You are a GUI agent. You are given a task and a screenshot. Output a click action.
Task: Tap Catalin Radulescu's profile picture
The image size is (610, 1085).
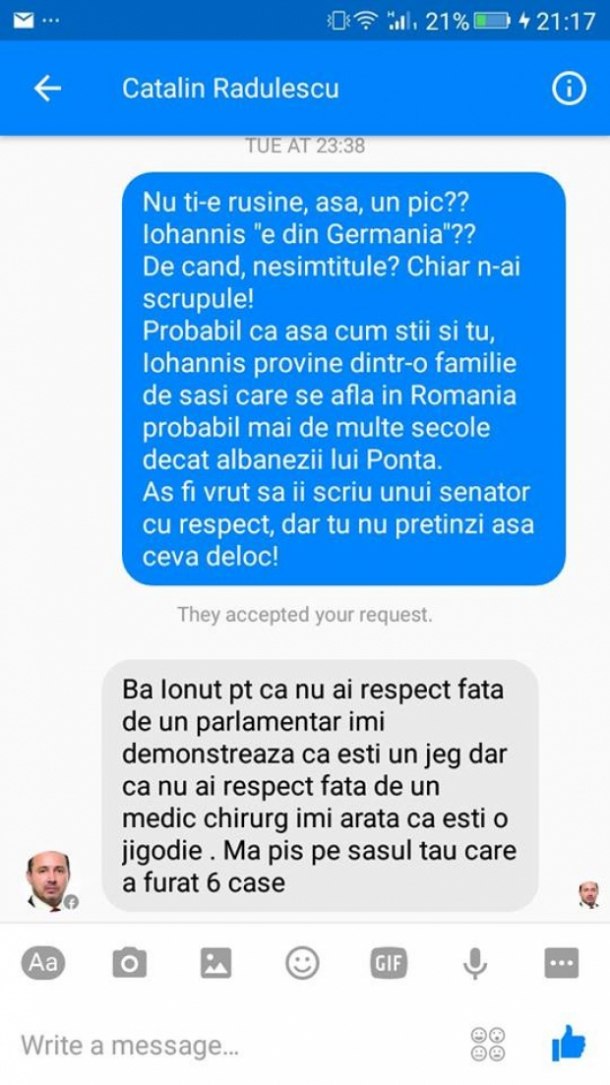[x=48, y=879]
